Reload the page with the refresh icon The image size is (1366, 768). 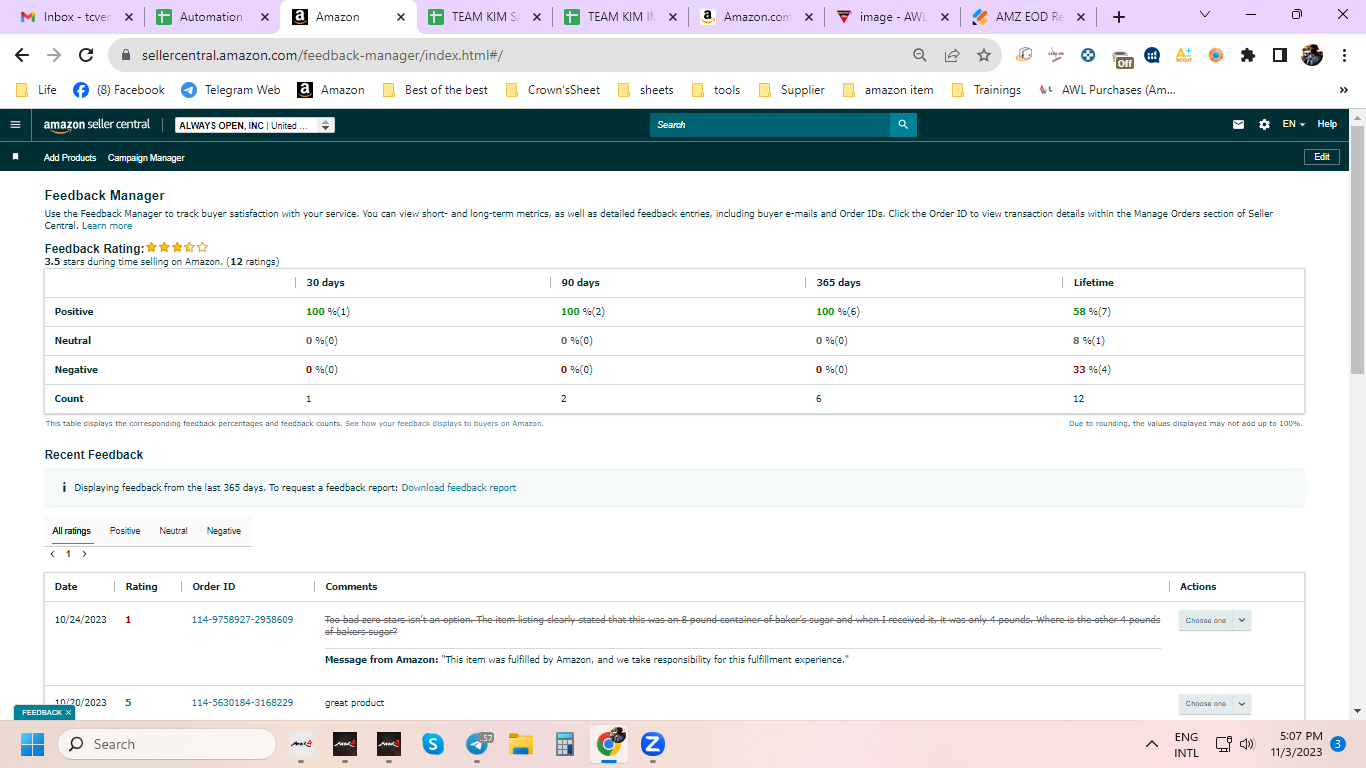86,55
